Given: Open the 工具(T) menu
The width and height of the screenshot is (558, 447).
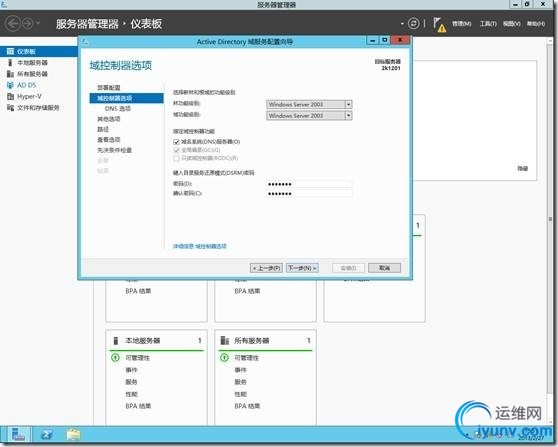Looking at the screenshot, I should pos(488,24).
